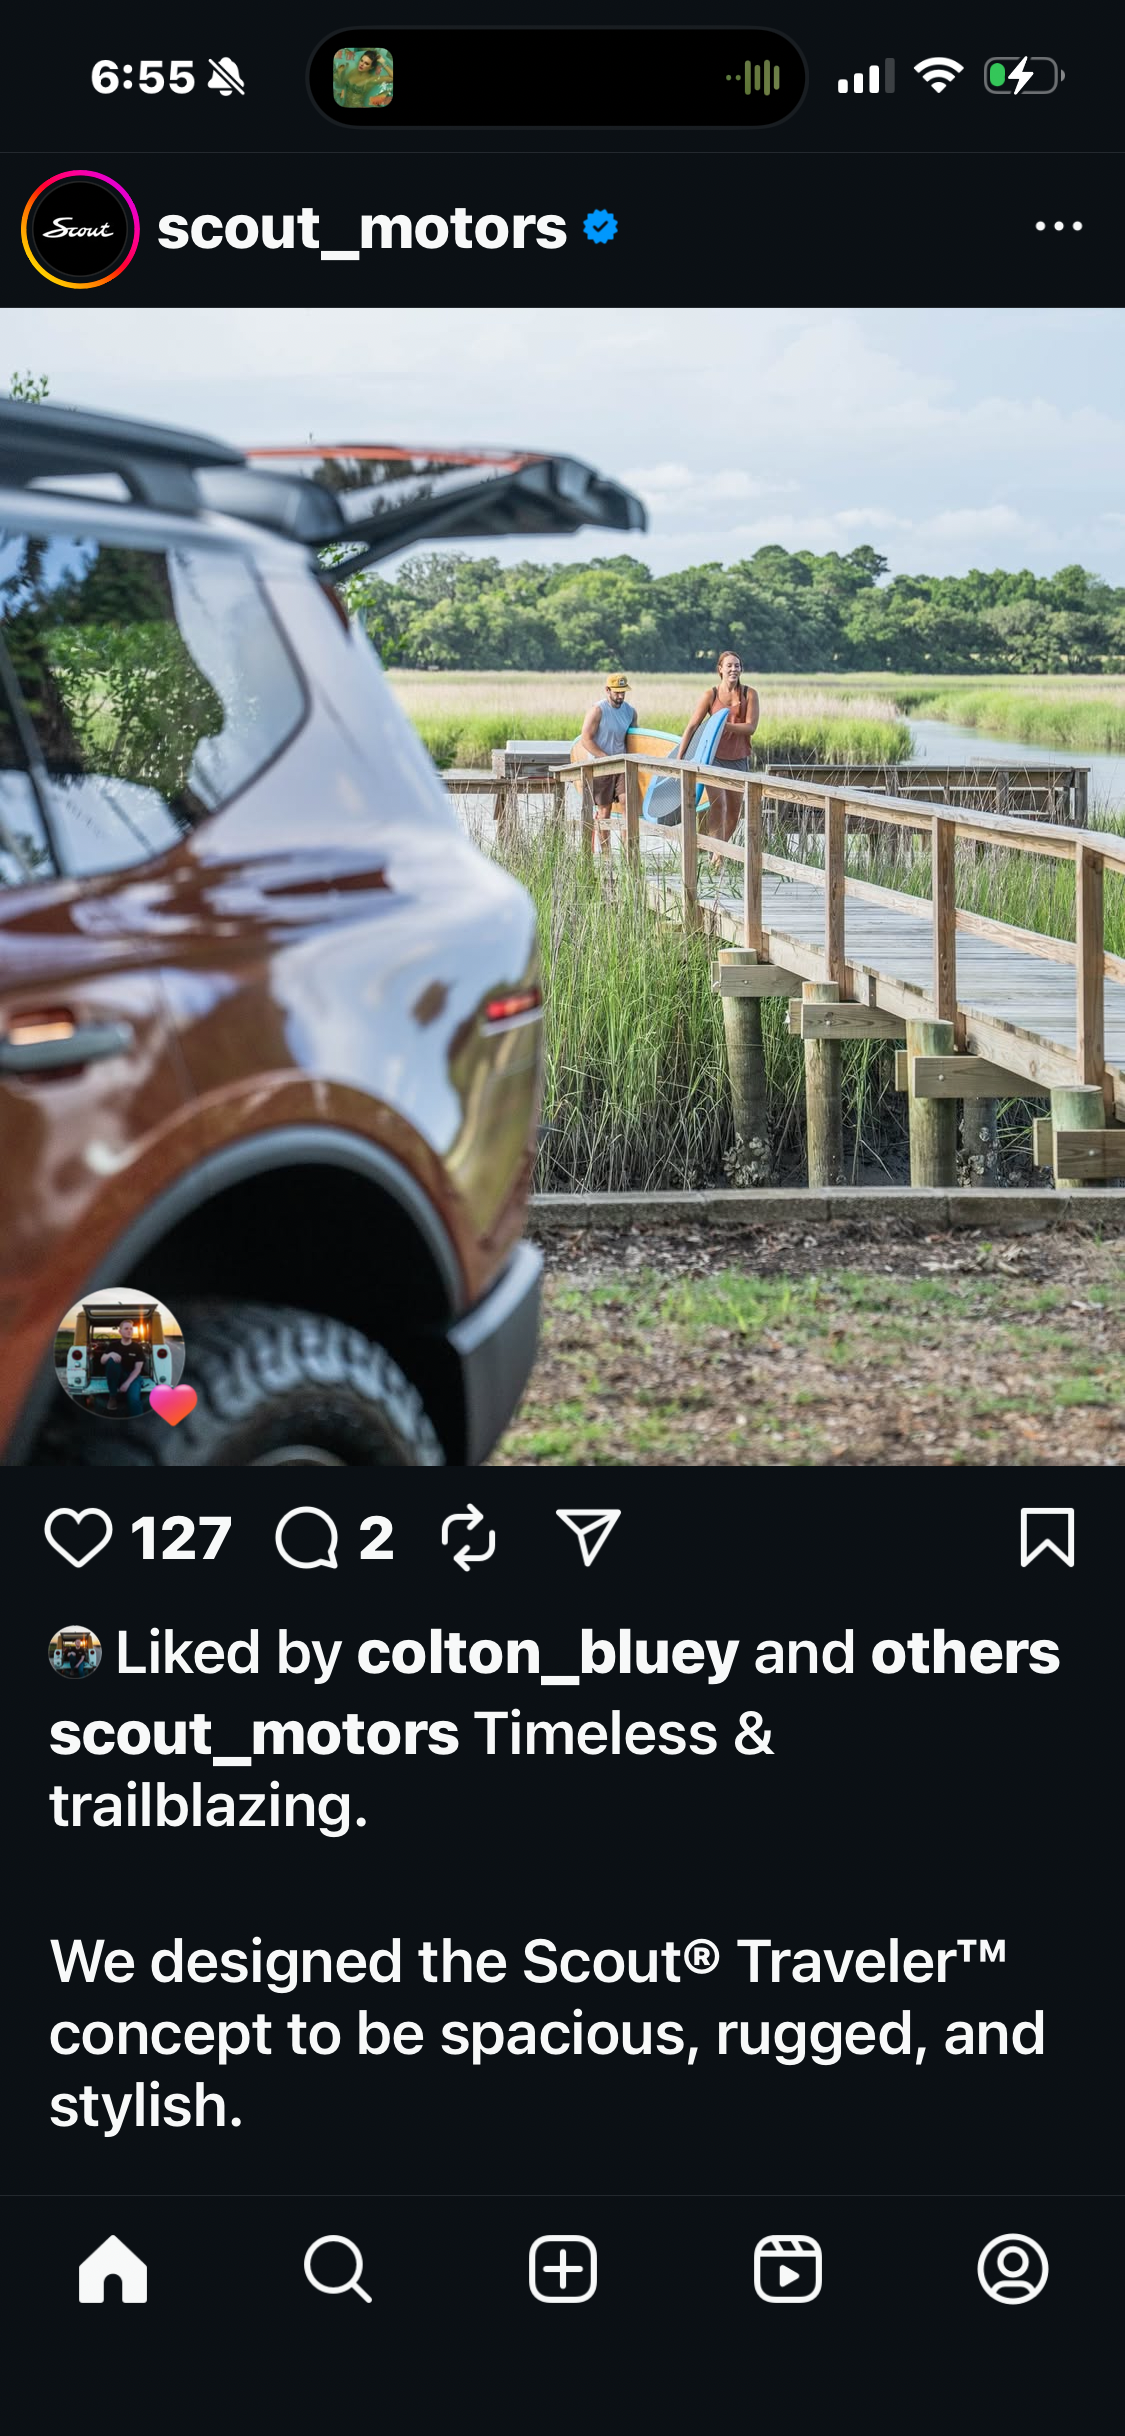The height and width of the screenshot is (2436, 1125).
Task: View colton_bluey's profile from likes
Action: [x=548, y=1653]
